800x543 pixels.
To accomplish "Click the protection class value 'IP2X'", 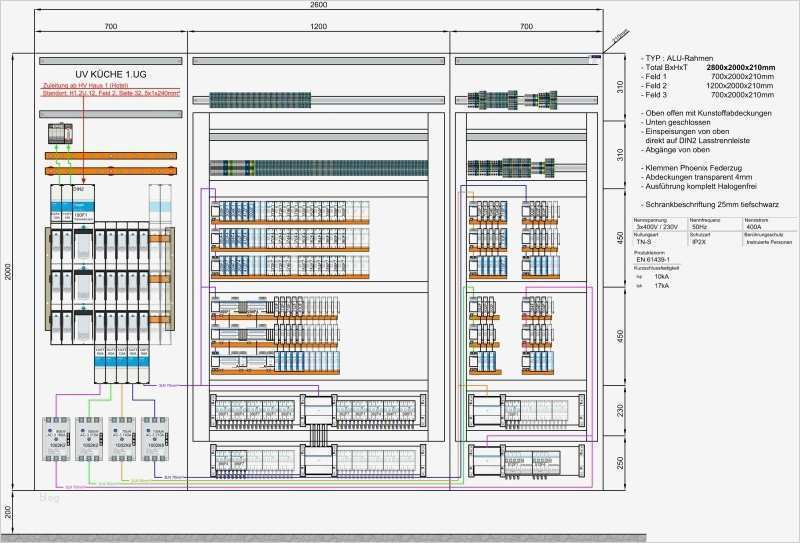I will click(698, 242).
